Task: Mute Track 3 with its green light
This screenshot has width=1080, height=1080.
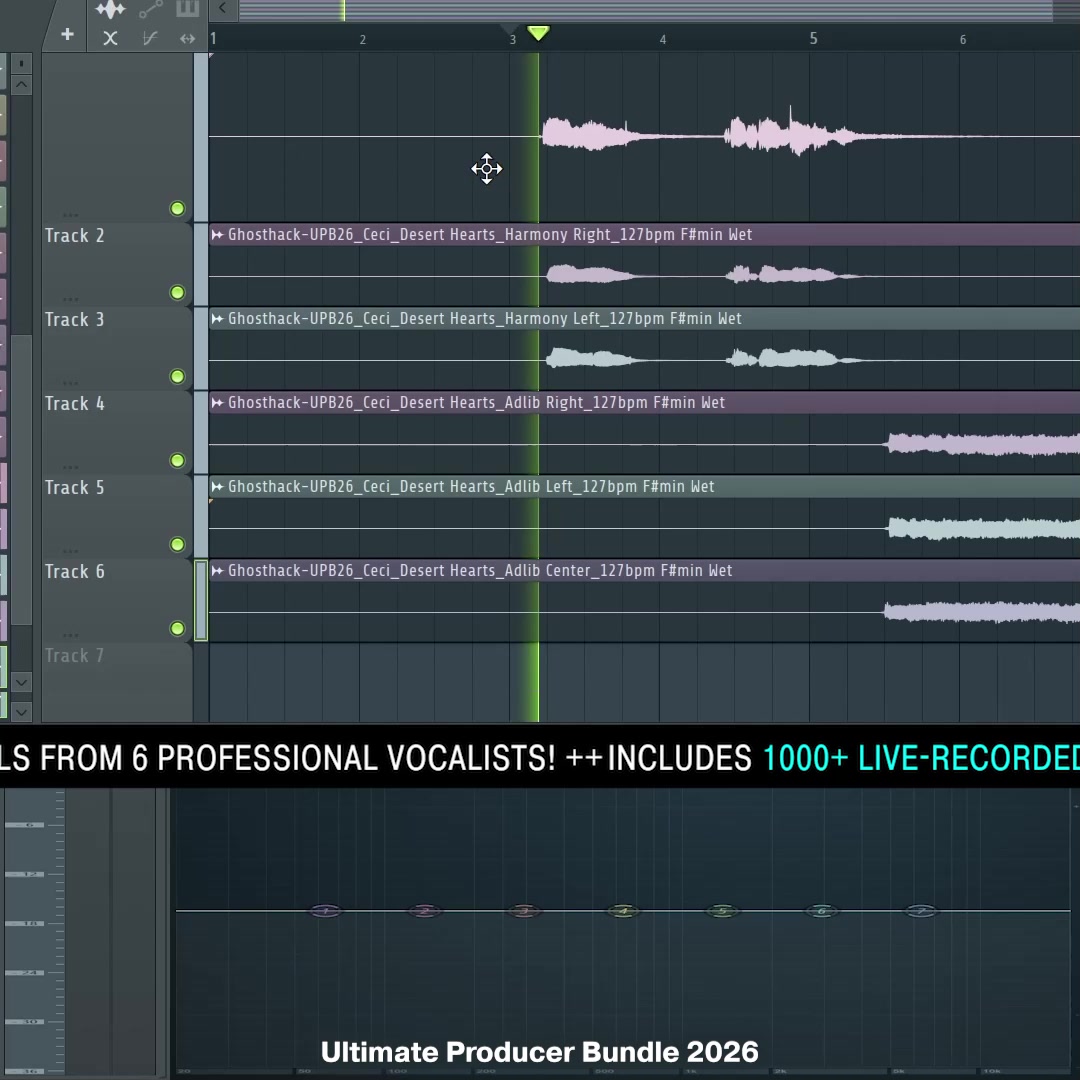Action: point(177,376)
